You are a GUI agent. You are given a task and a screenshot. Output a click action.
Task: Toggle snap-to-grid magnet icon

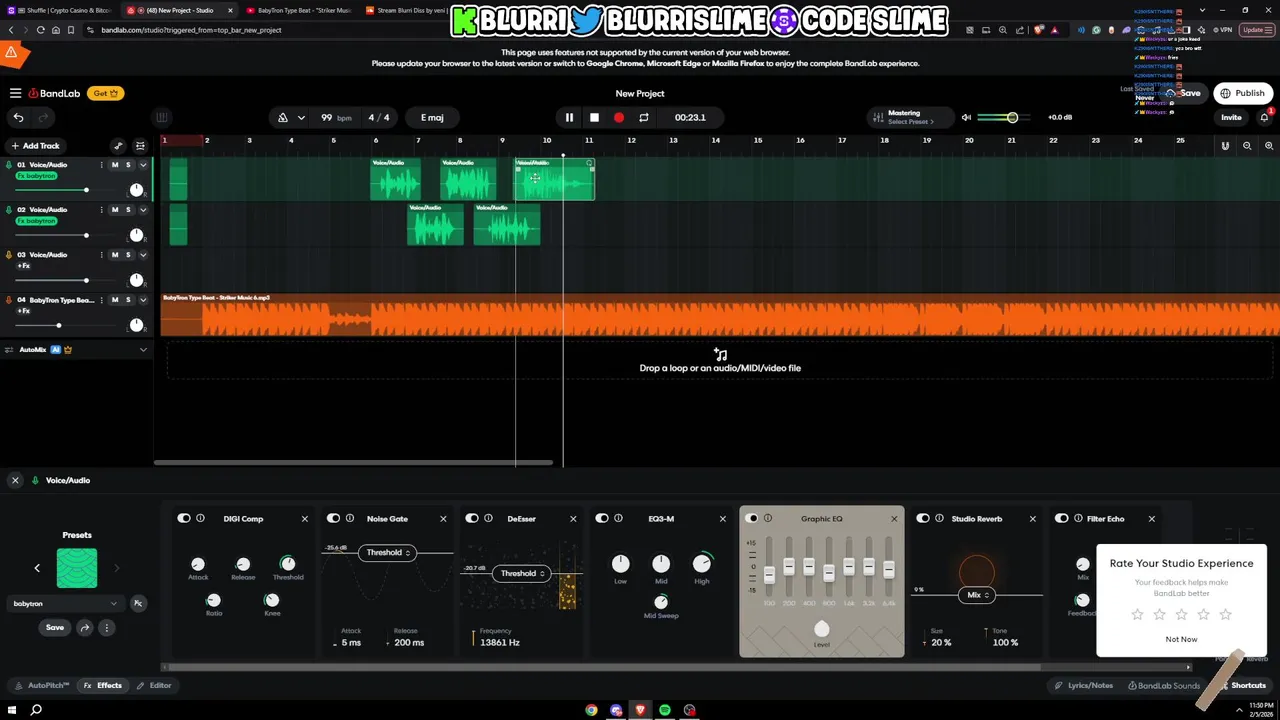tap(1225, 146)
